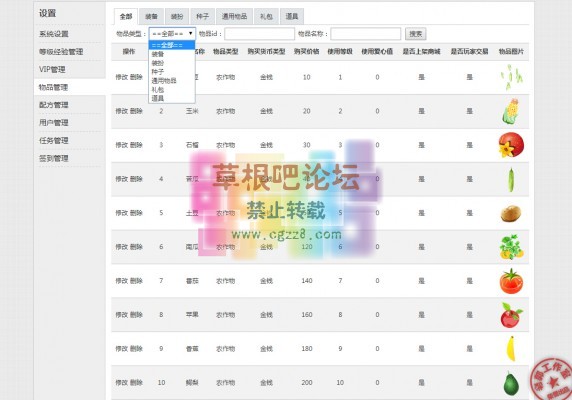Click 修改 for item 7
Image resolution: width=572 pixels, height=400 pixels.
[121, 281]
